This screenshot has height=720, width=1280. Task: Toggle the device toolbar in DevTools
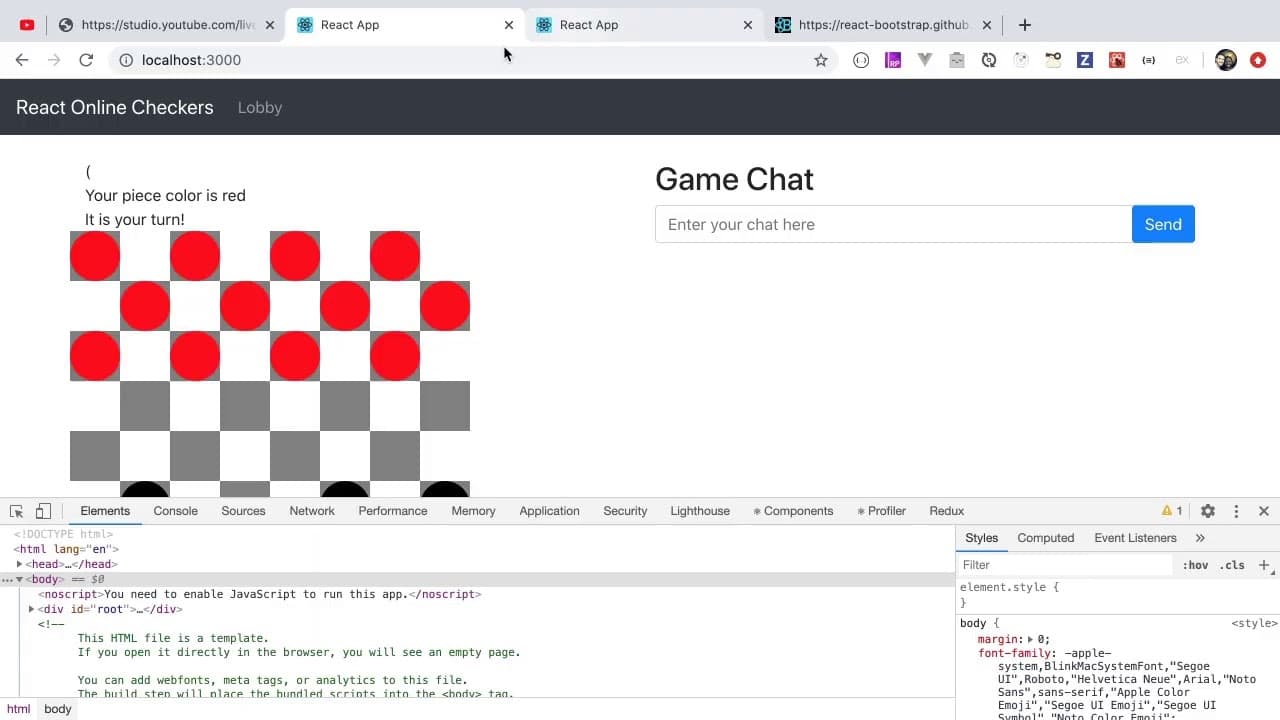pos(44,511)
